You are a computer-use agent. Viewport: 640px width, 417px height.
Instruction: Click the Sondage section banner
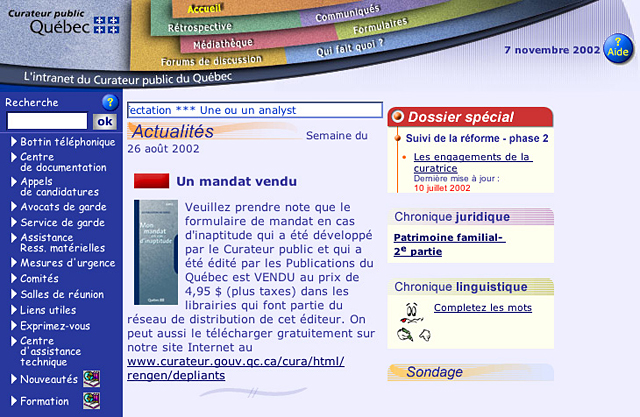pyautogui.click(x=470, y=372)
